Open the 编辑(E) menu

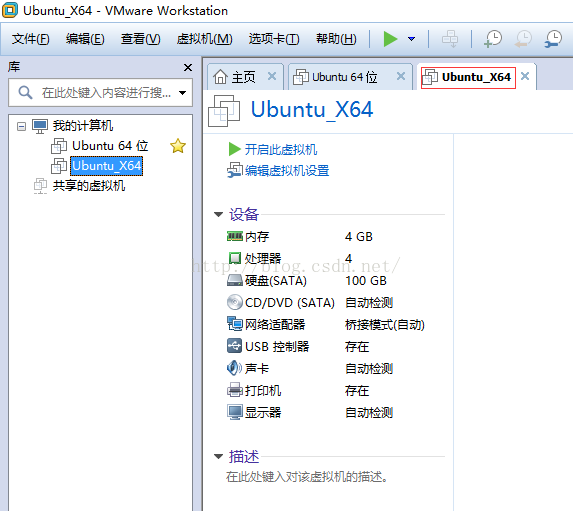click(85, 39)
